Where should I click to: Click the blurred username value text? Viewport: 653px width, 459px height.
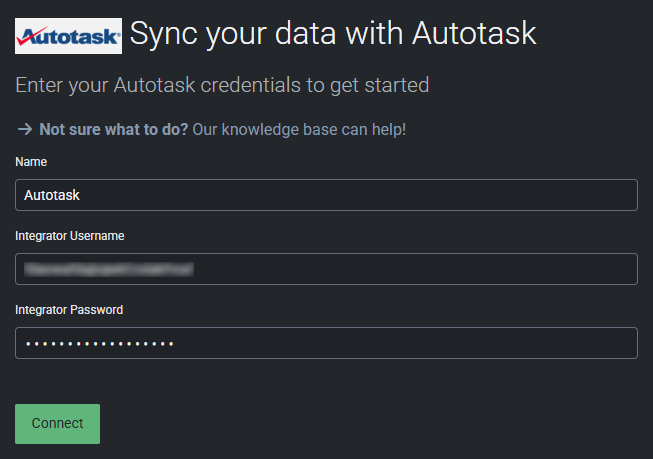click(109, 269)
